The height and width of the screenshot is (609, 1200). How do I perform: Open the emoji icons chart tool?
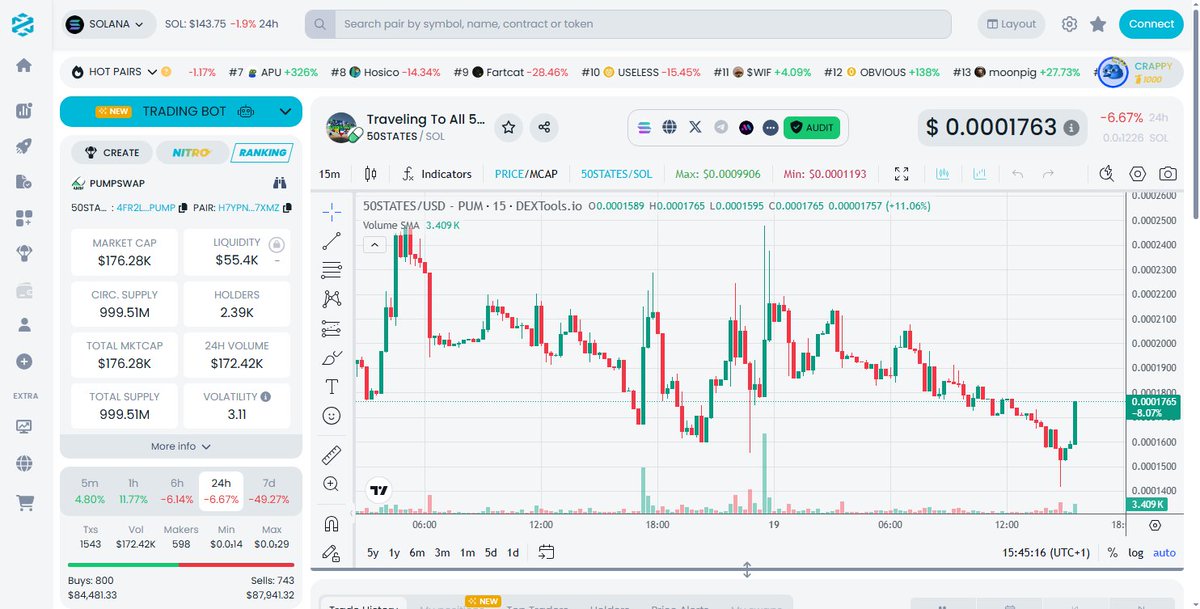click(x=332, y=415)
